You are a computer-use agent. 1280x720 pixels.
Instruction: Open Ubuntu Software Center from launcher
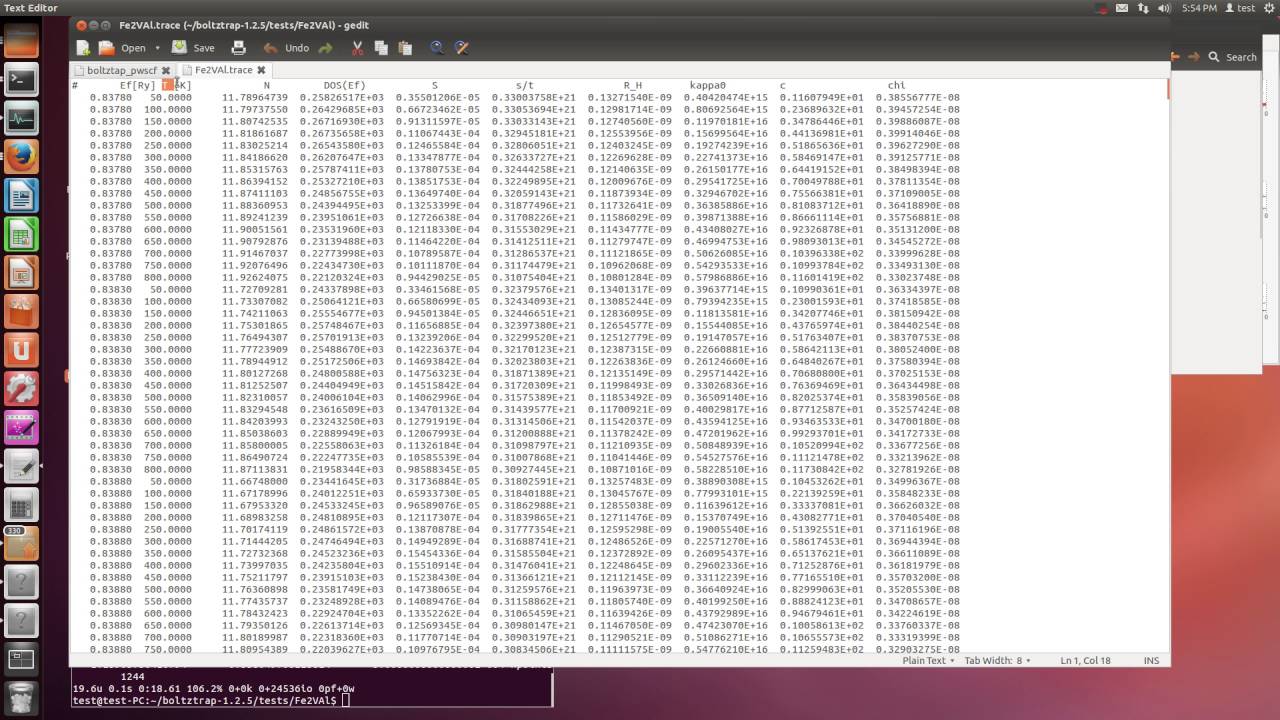(22, 311)
